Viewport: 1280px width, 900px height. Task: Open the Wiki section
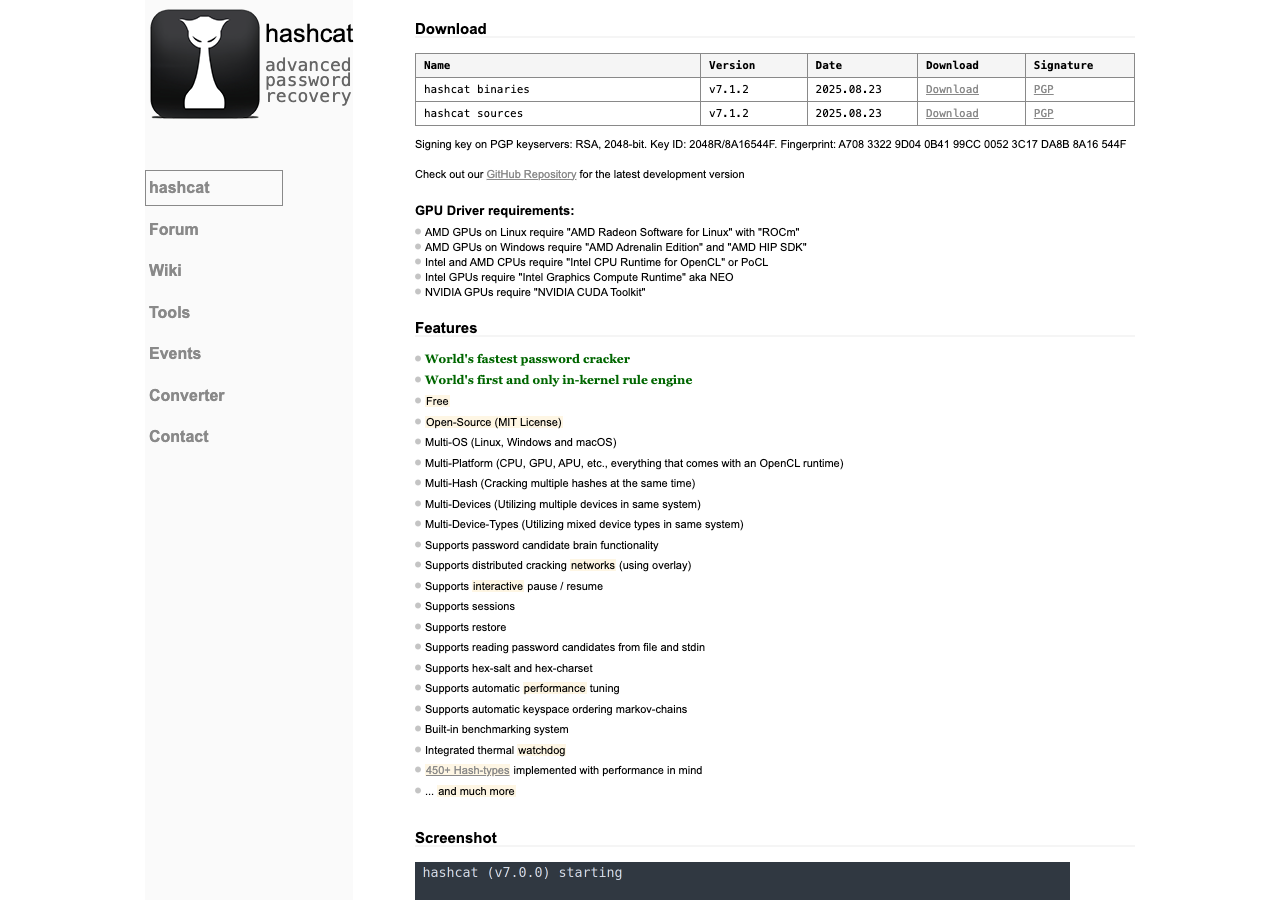165,271
